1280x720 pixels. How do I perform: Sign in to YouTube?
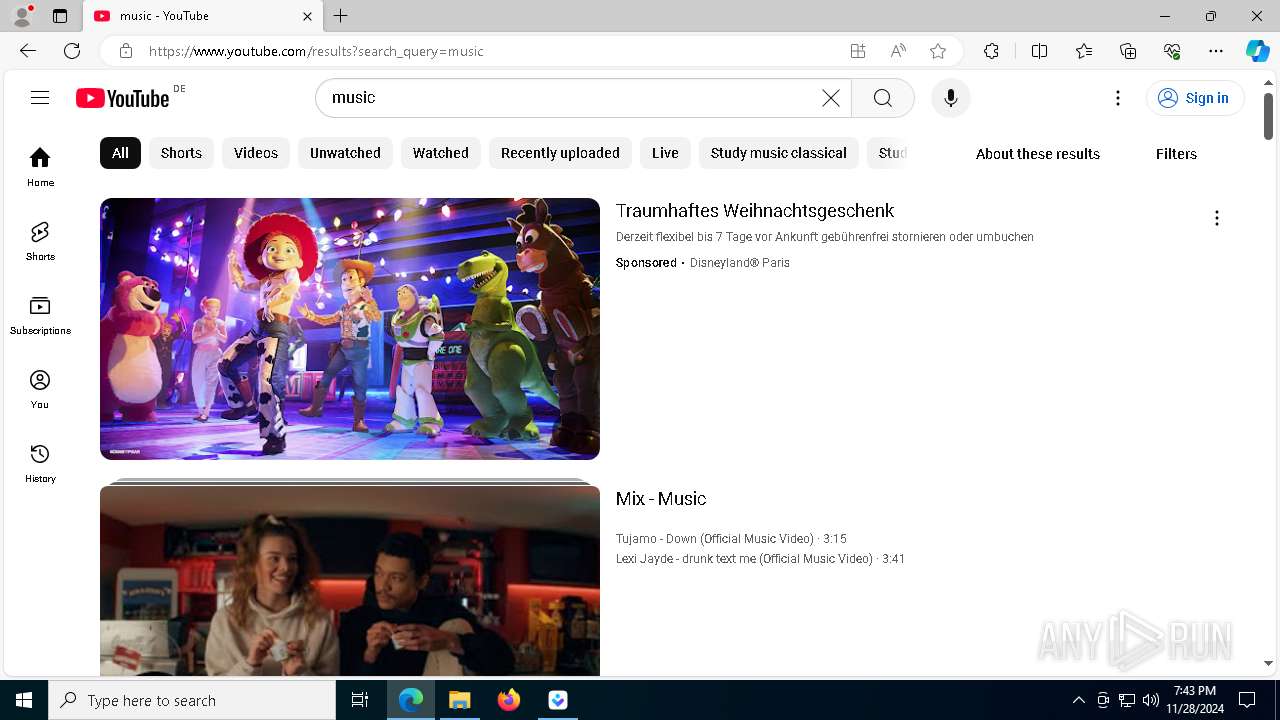(1195, 98)
